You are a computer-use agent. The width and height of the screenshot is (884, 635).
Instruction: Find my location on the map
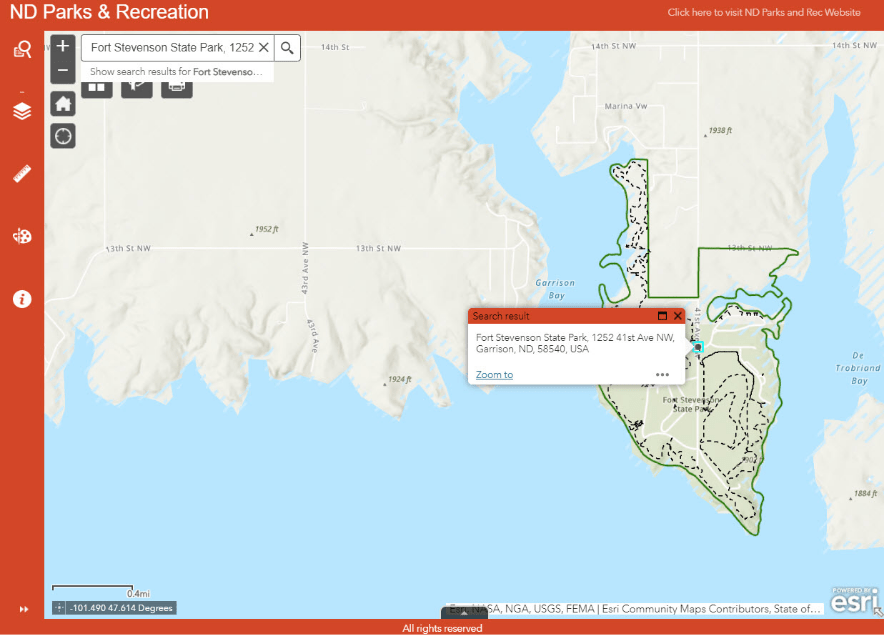(63, 136)
